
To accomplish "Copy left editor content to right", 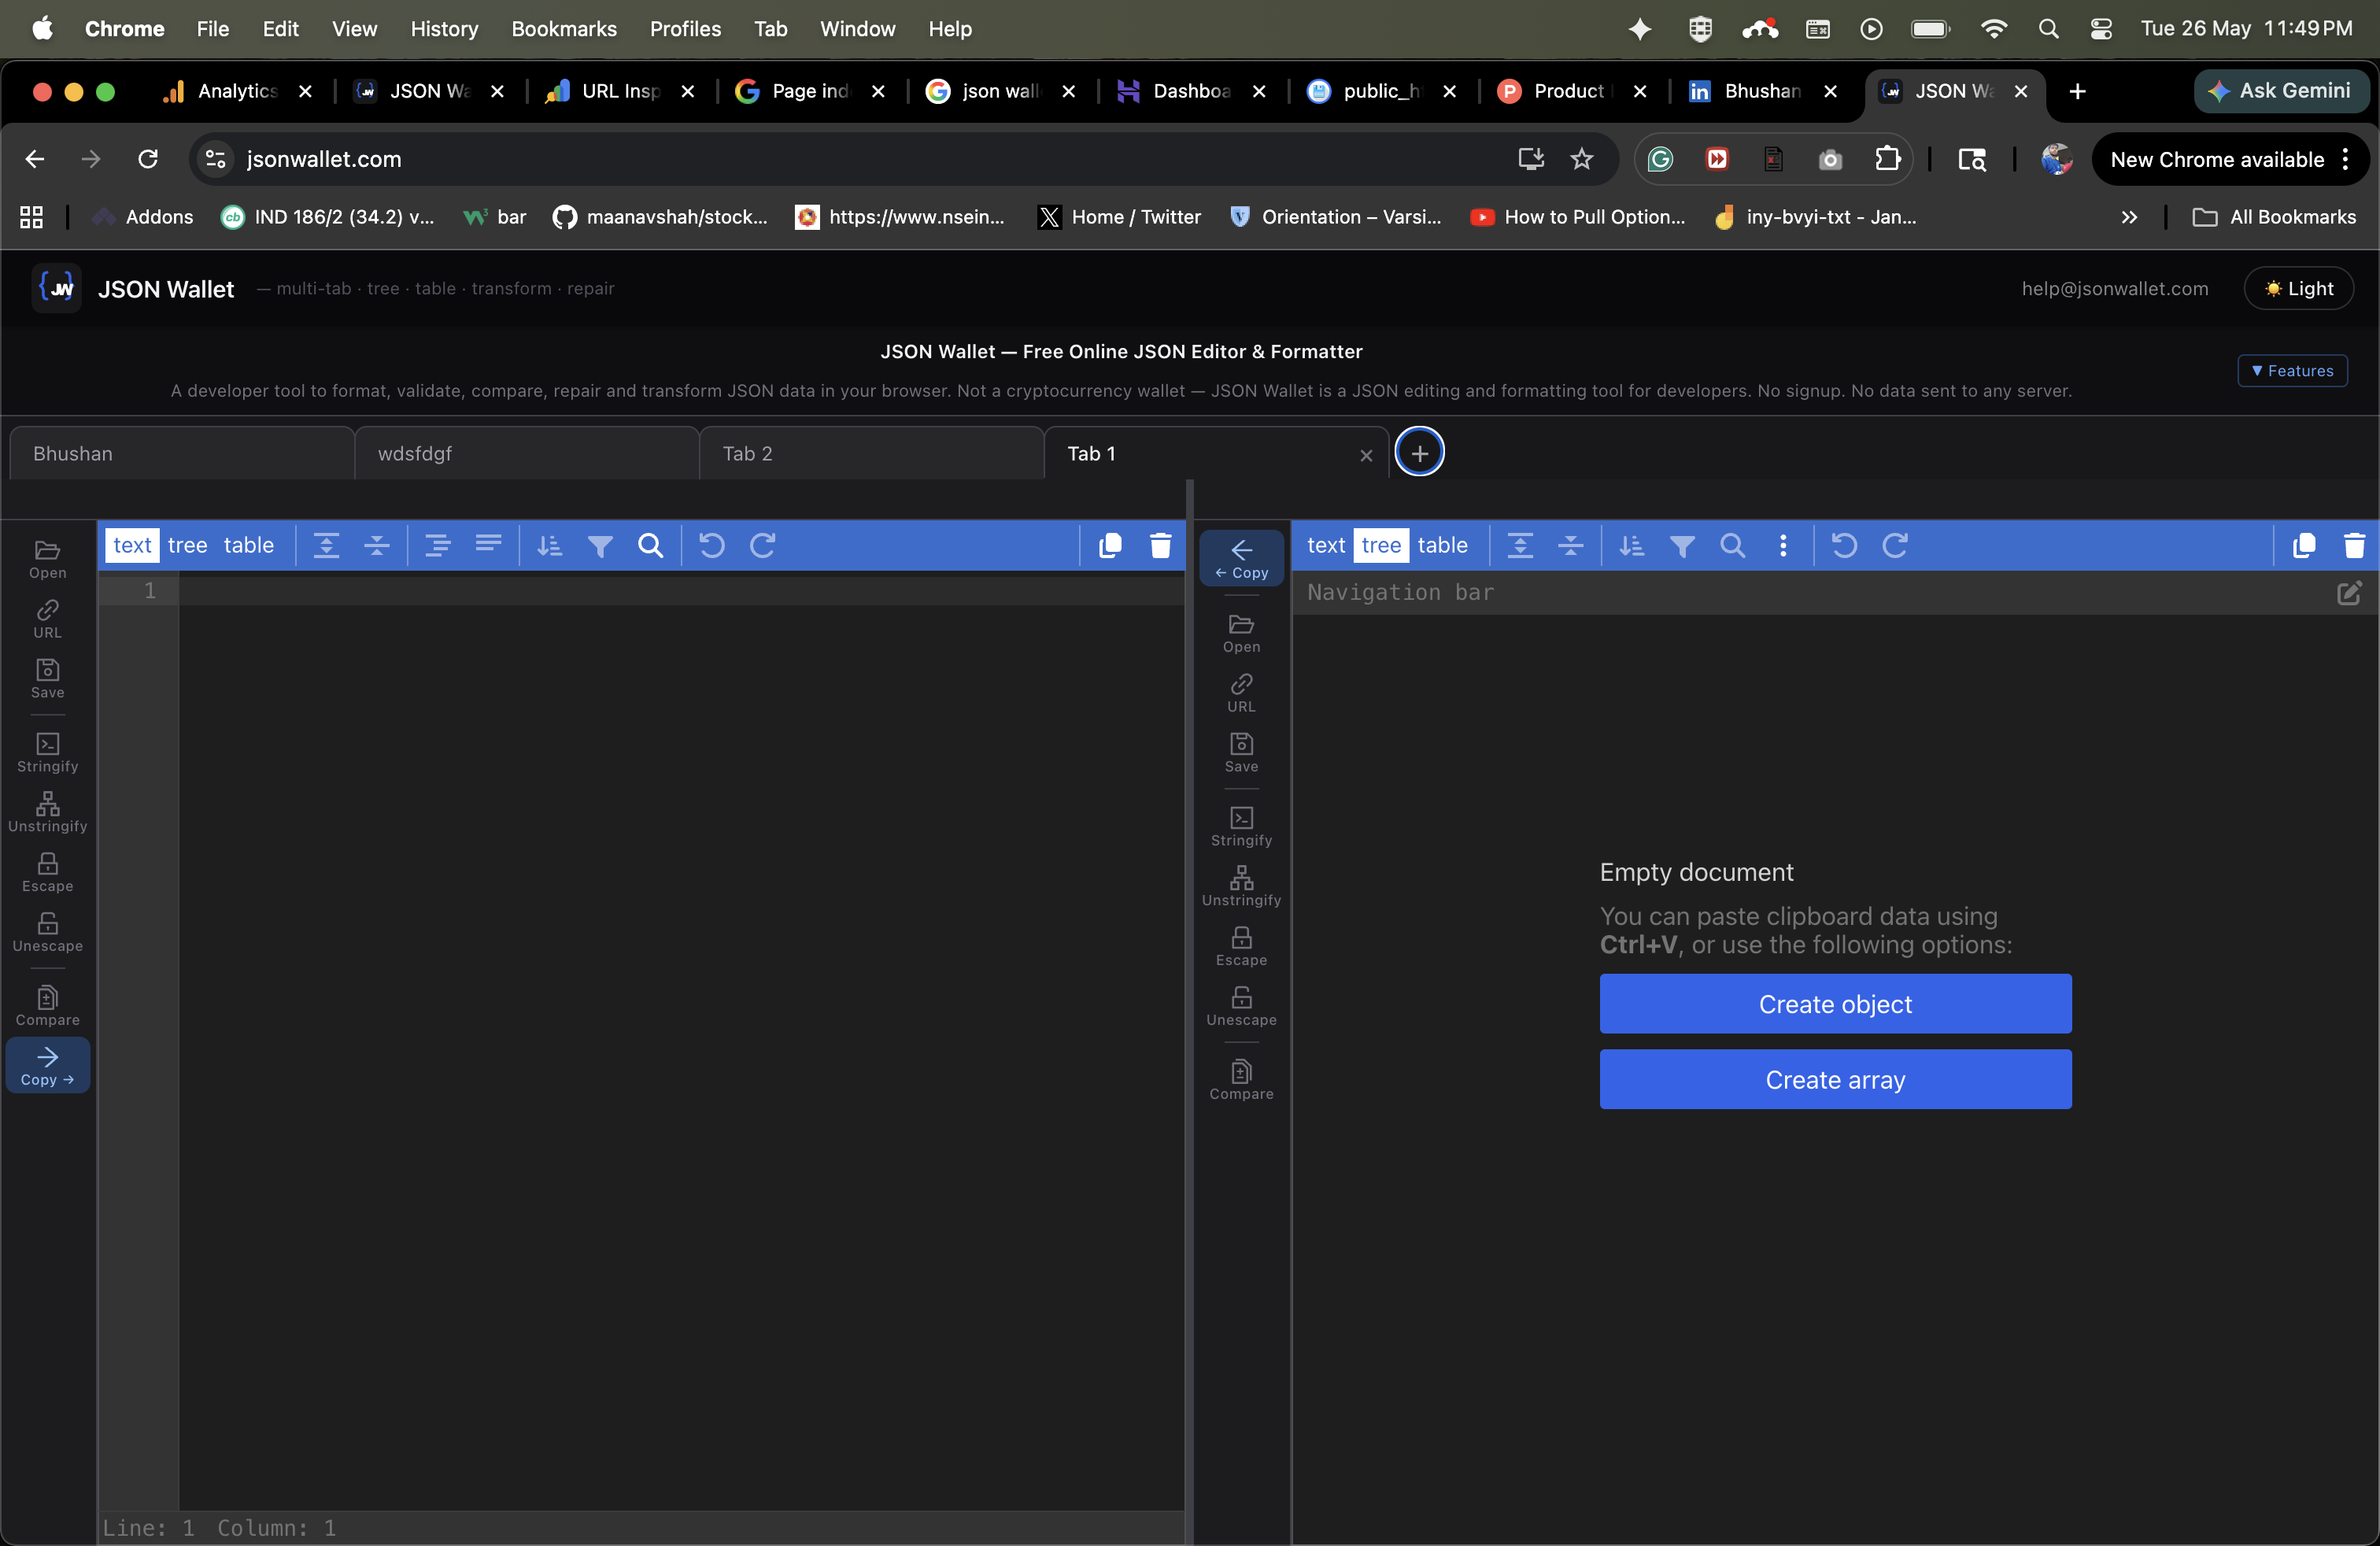I will (47, 1066).
